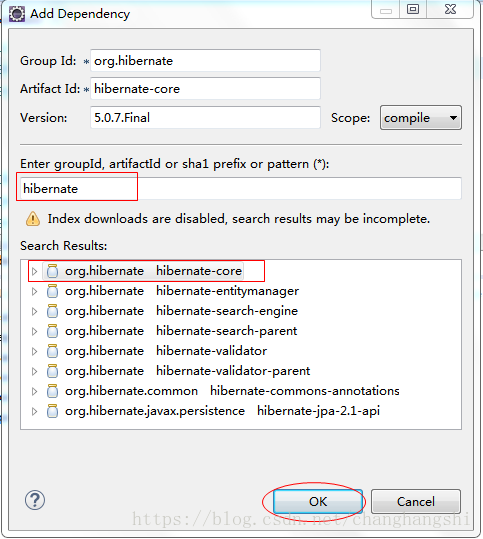Click the Version field showing 5.0.7.Final
The width and height of the screenshot is (483, 539).
coord(205,118)
